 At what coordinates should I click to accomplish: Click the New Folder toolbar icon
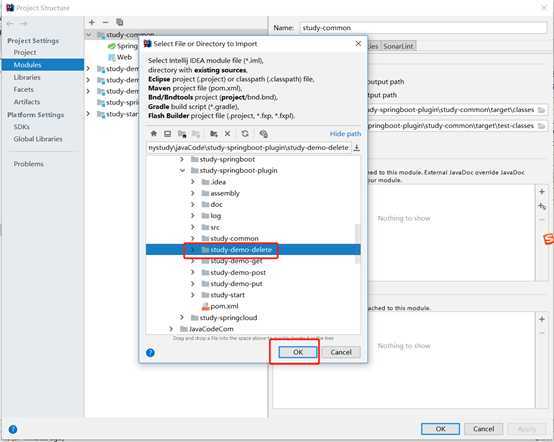click(x=213, y=134)
